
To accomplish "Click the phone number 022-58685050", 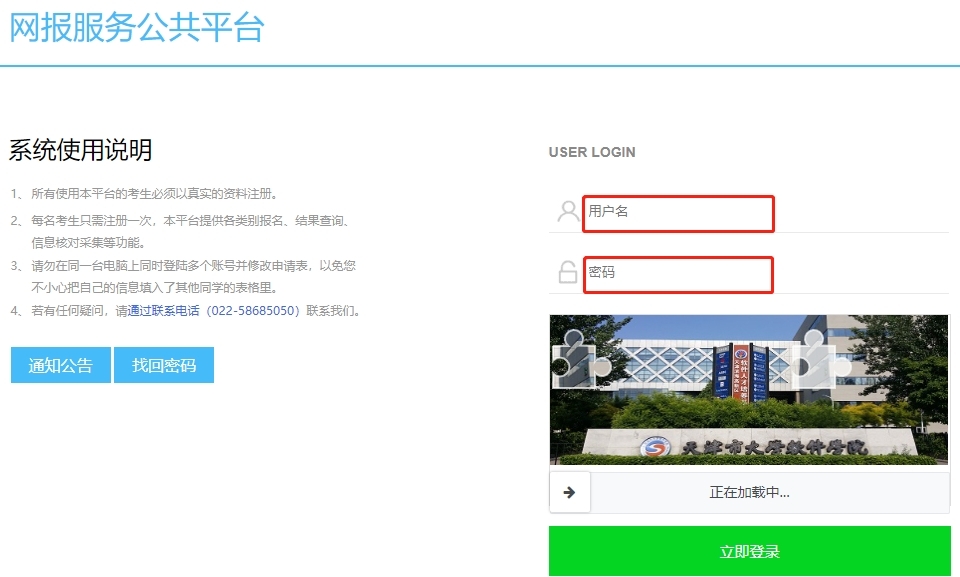I will 250,311.
